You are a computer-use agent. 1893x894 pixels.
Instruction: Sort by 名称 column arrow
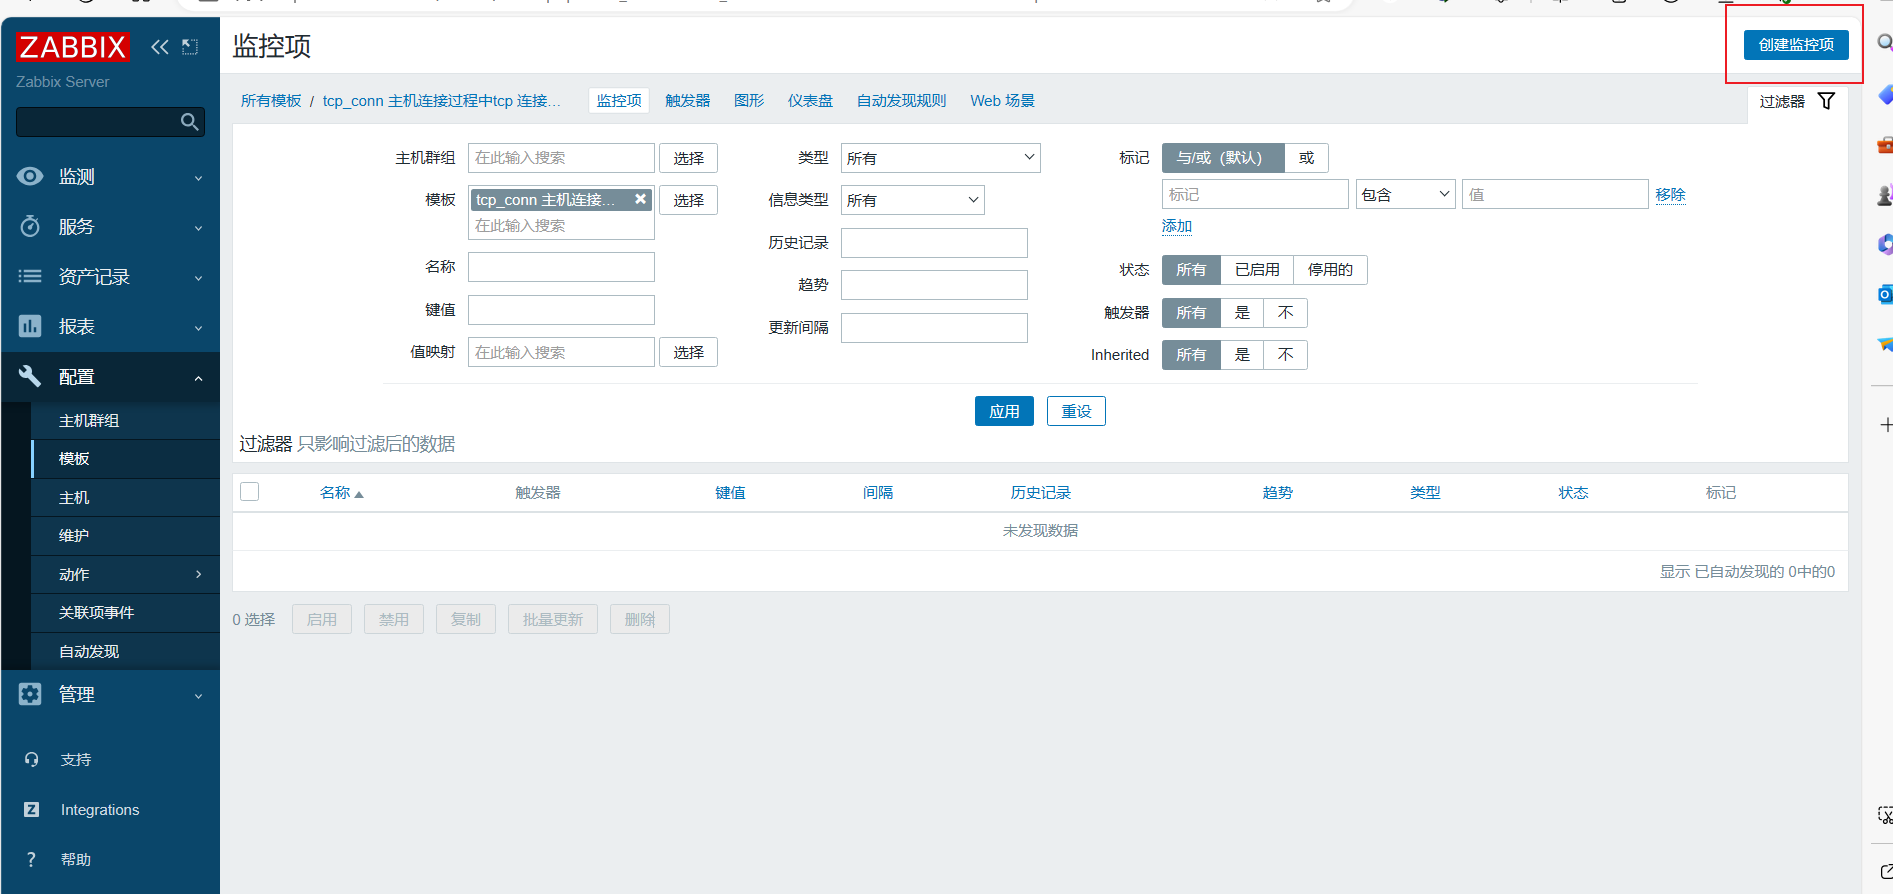(x=359, y=494)
